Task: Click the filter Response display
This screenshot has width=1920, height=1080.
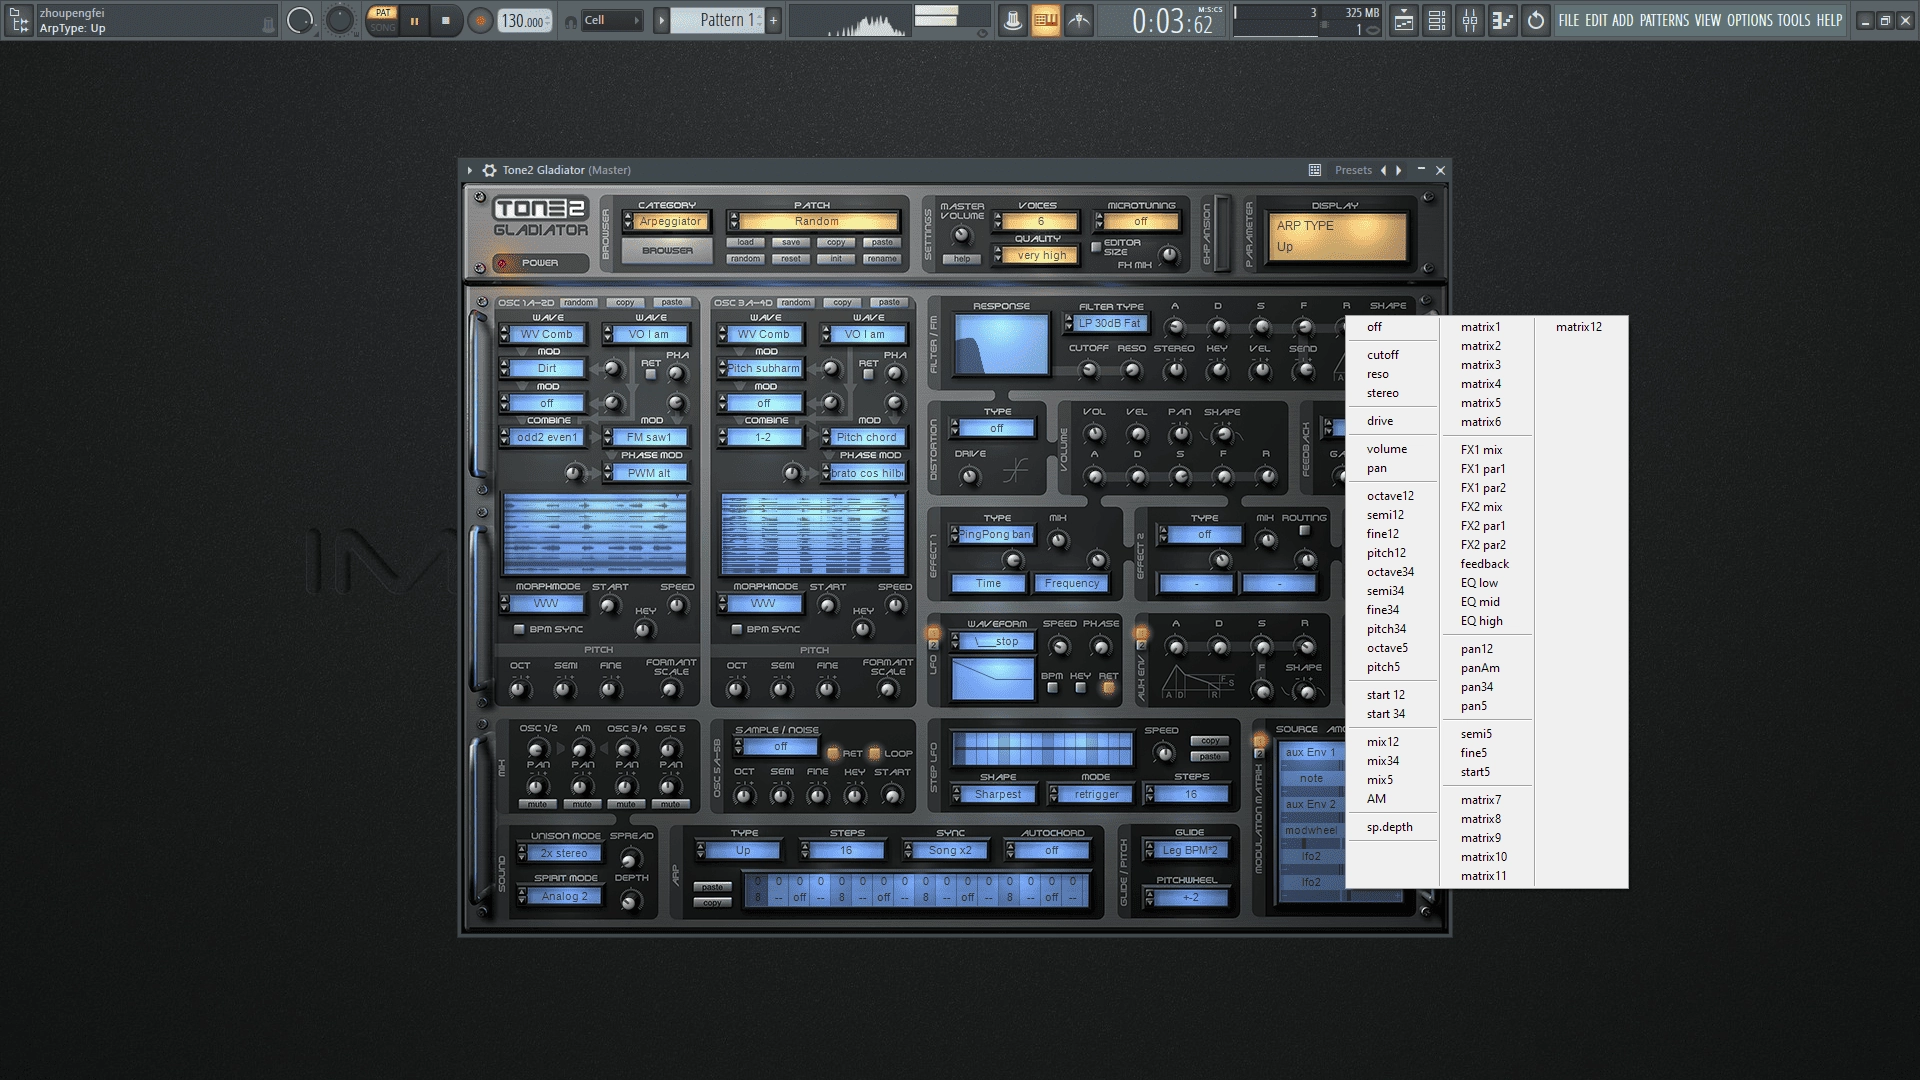Action: [1001, 344]
